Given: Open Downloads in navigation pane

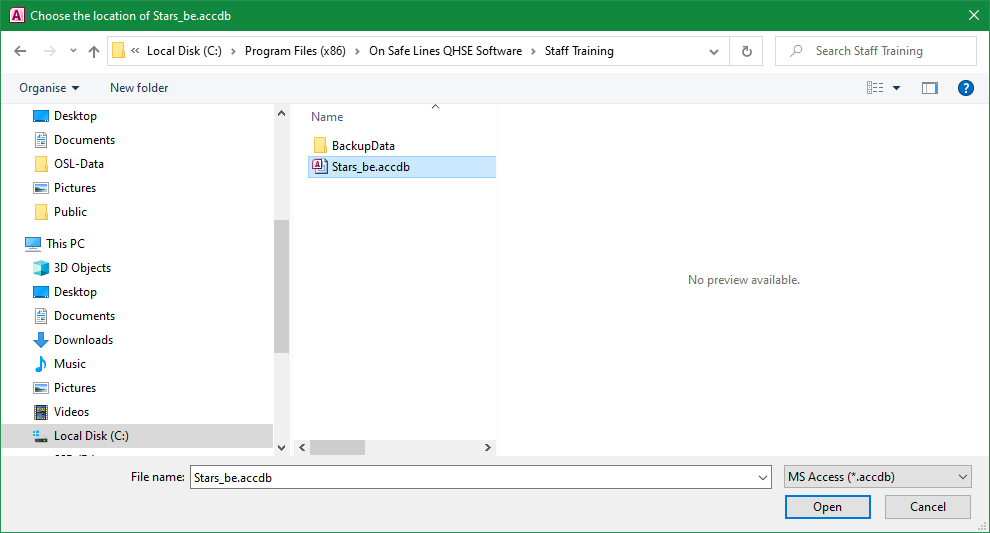Looking at the screenshot, I should pyautogui.click(x=83, y=340).
